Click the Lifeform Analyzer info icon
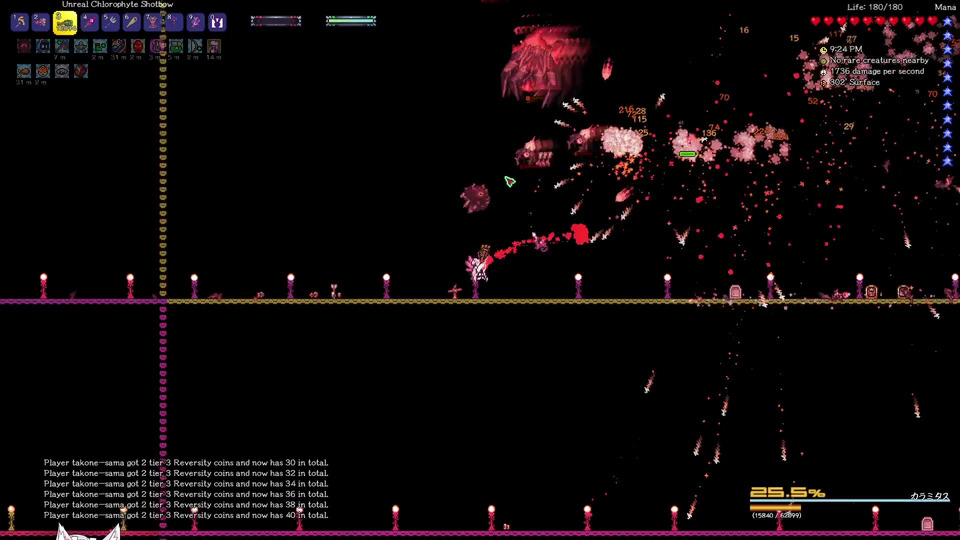960x540 pixels. 823,61
